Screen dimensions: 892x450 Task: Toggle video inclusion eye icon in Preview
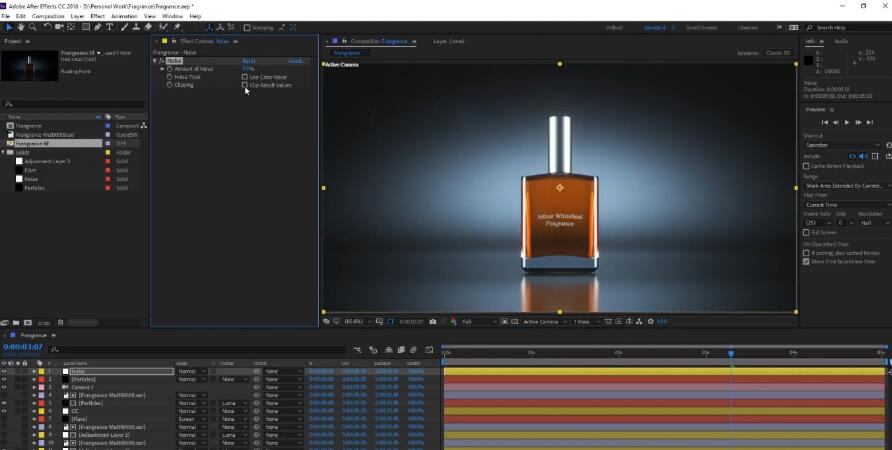(852, 156)
